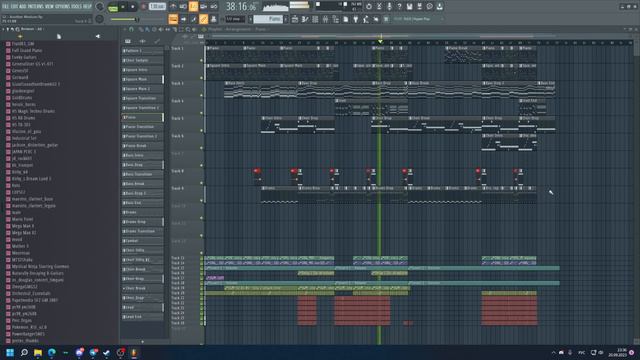Open the global snap selector dropdown
640x360 pixels.
[235, 19]
